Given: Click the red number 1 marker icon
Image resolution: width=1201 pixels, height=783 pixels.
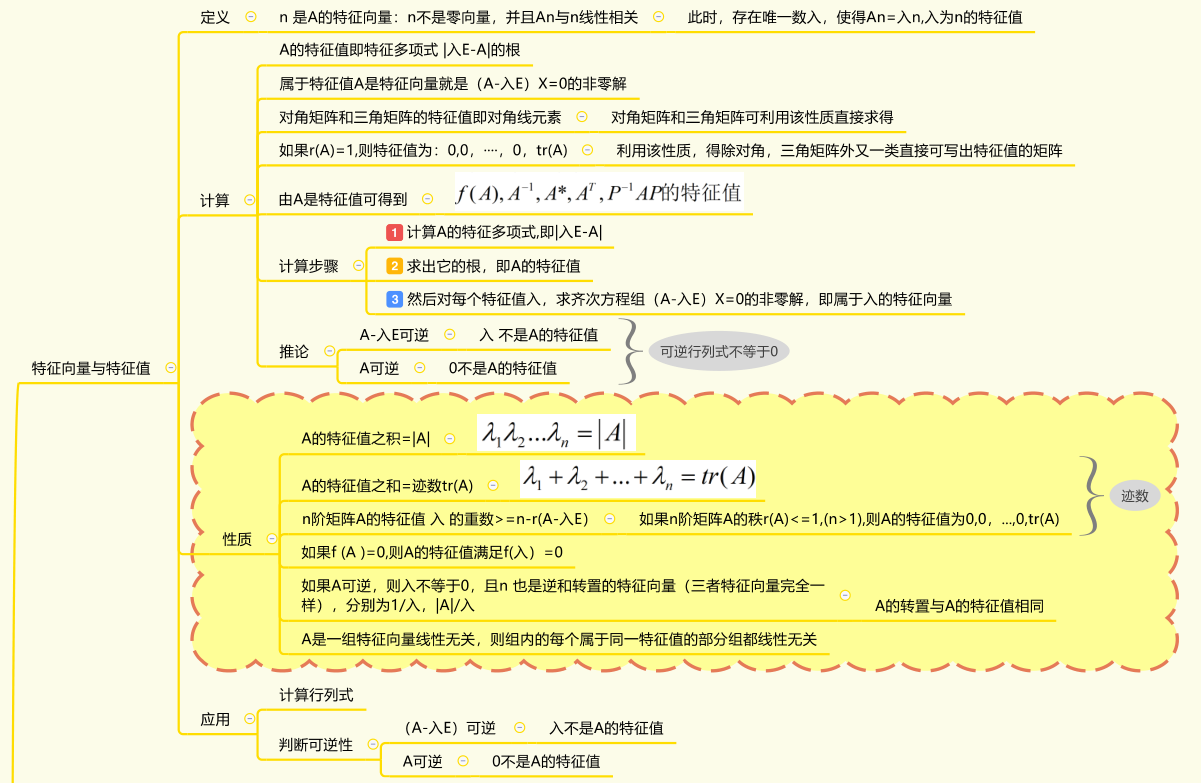Looking at the screenshot, I should pyautogui.click(x=394, y=232).
